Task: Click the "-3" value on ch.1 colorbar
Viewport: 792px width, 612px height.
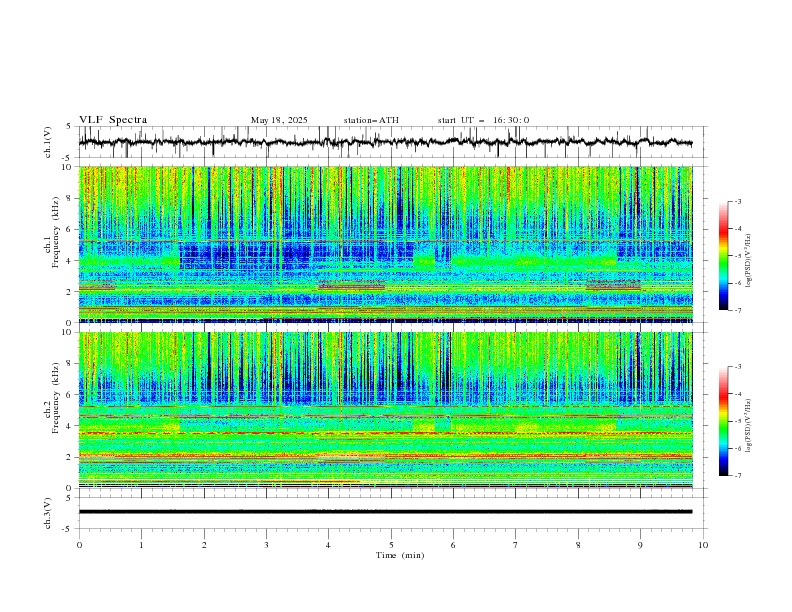Action: pos(737,201)
